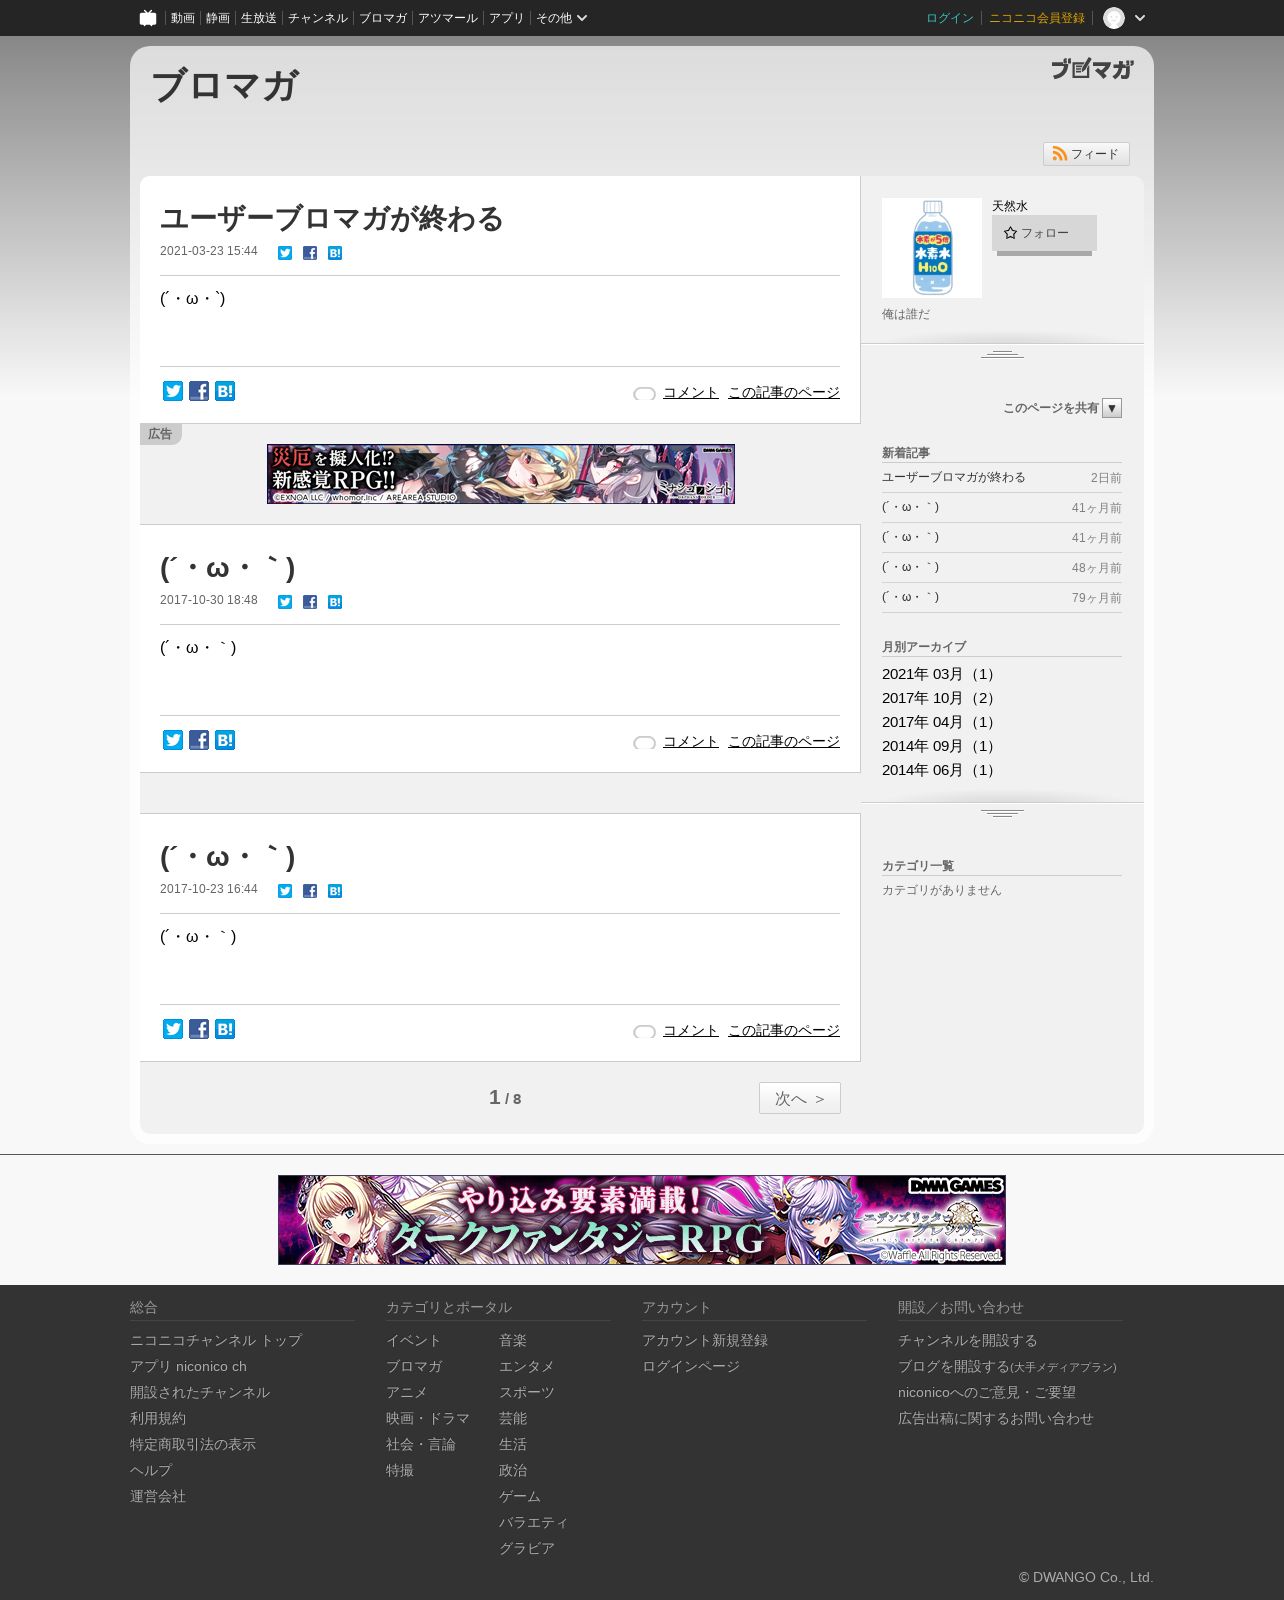1284x1600 pixels.
Task: Open 生放送 in the top navigation
Action: [x=259, y=18]
